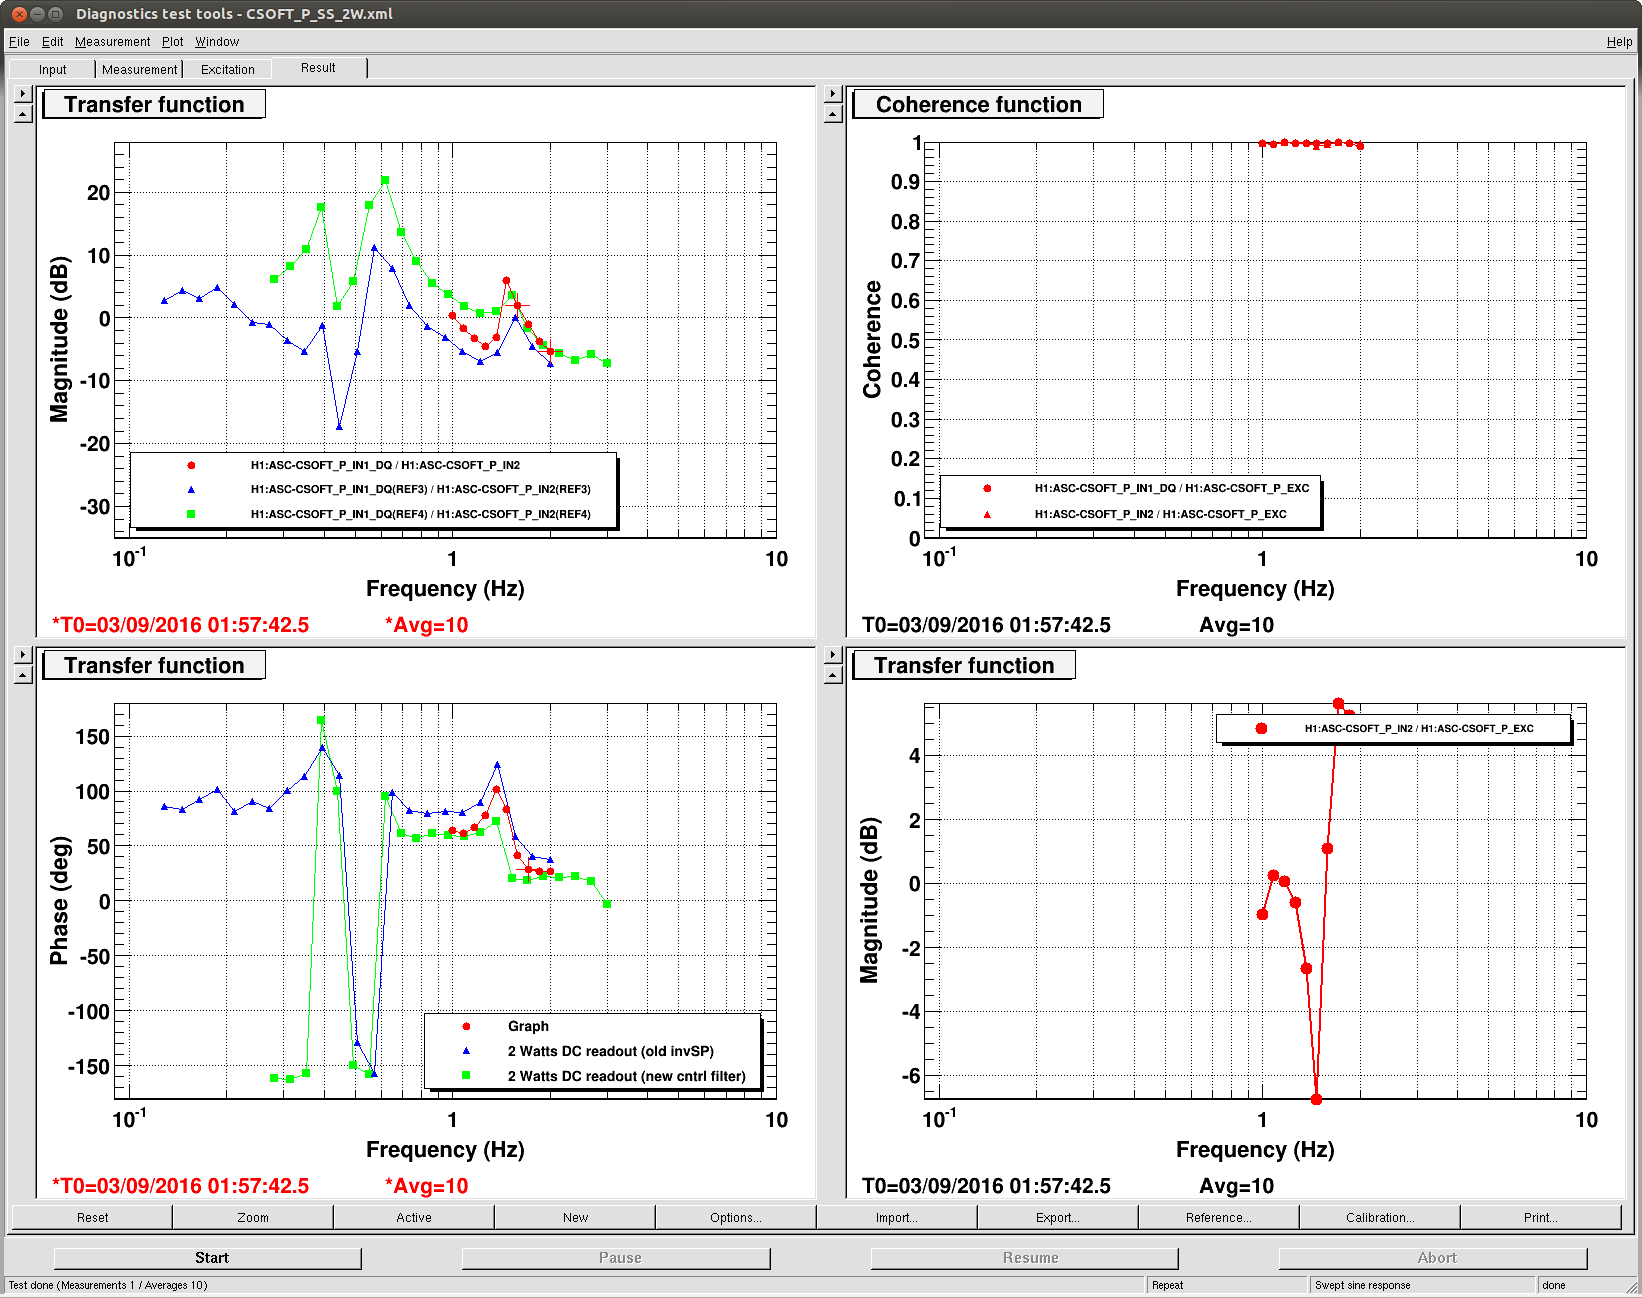Click red *T0 timestamp under phase plot
The image size is (1642, 1298).
tap(180, 1186)
